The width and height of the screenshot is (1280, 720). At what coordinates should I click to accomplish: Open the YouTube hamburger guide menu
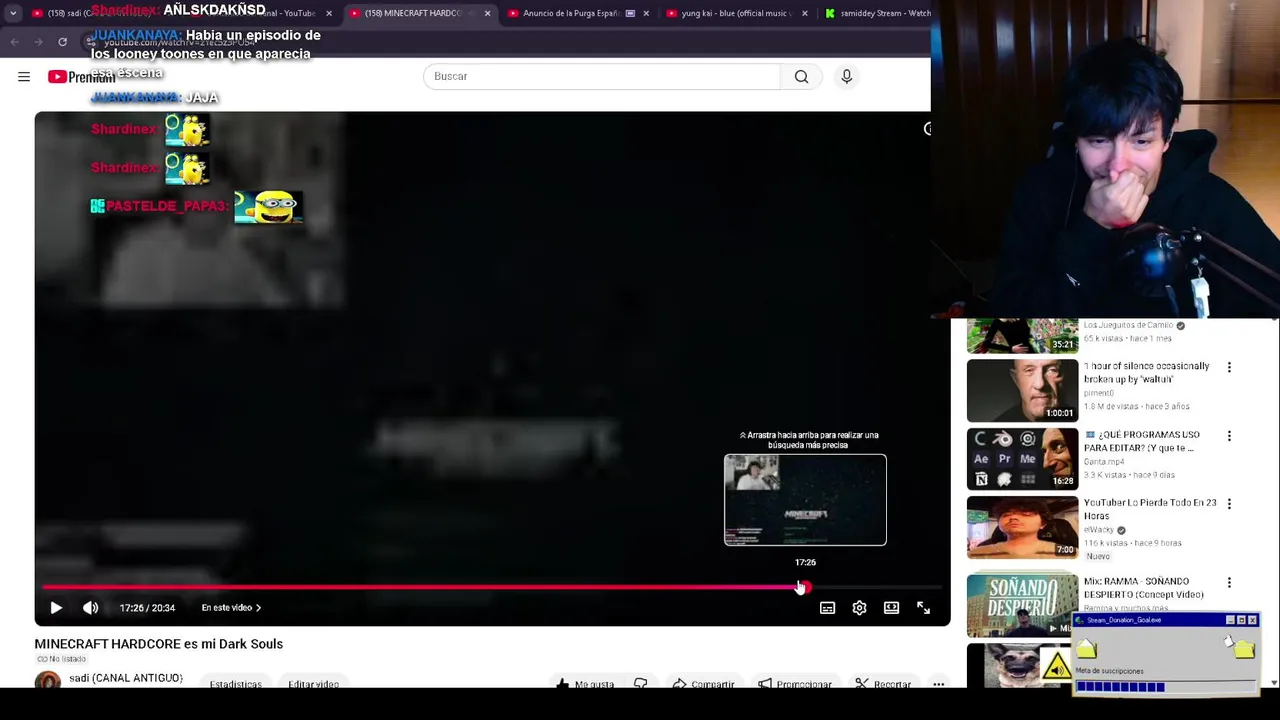click(24, 76)
